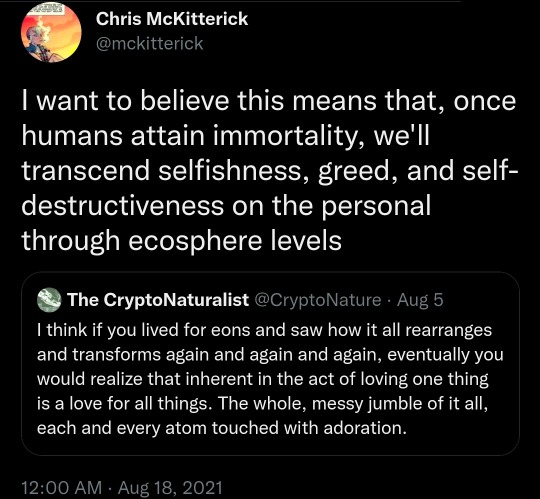Image resolution: width=540 pixels, height=499 pixels.
Task: Click the @CryptoNature handle
Action: (x=318, y=300)
